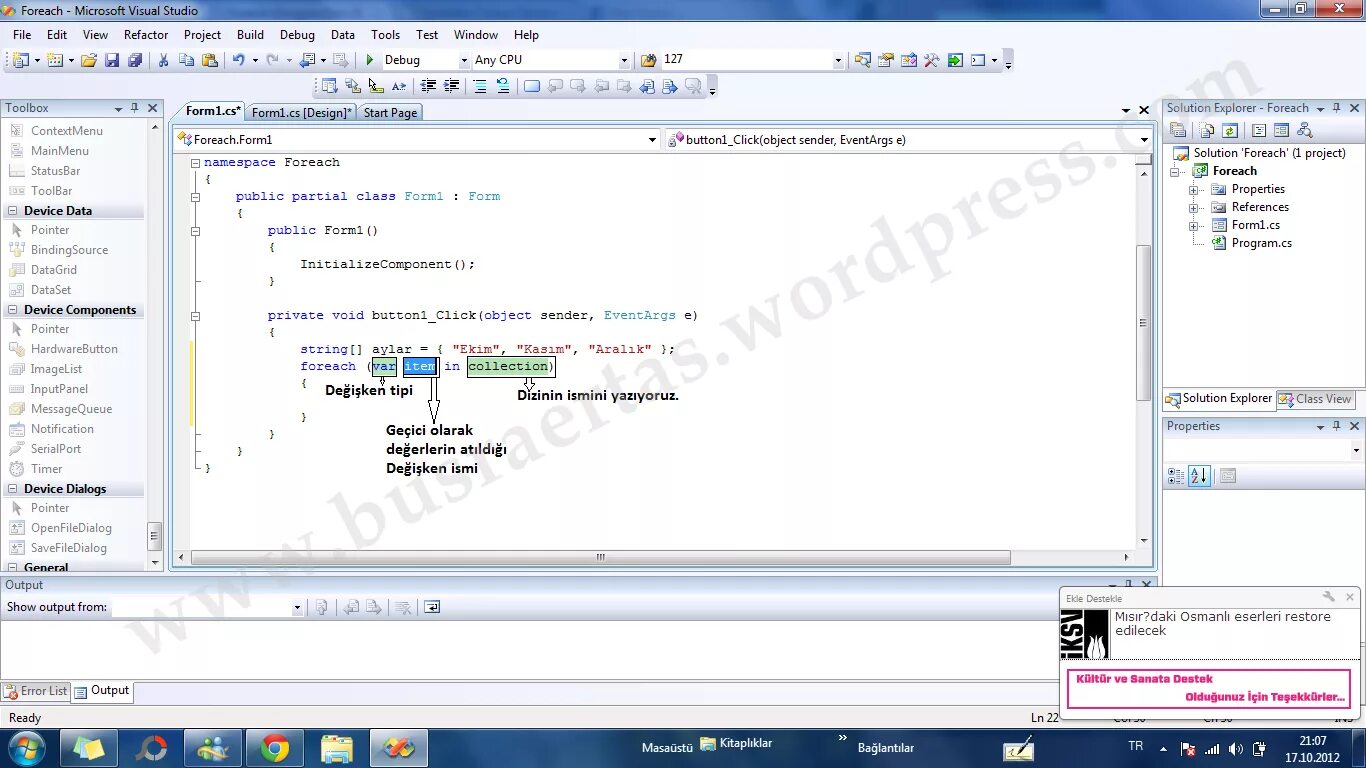Select the Timer toolbox item

(46, 469)
